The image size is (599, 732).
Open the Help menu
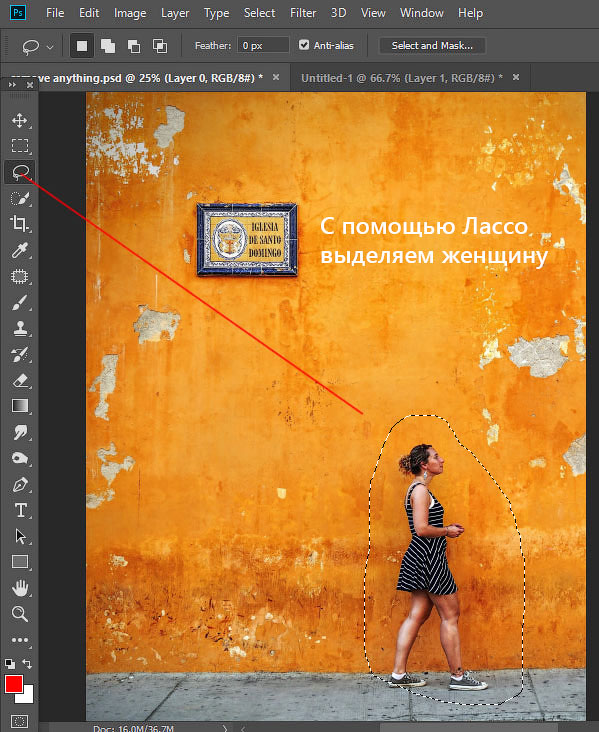click(x=470, y=13)
